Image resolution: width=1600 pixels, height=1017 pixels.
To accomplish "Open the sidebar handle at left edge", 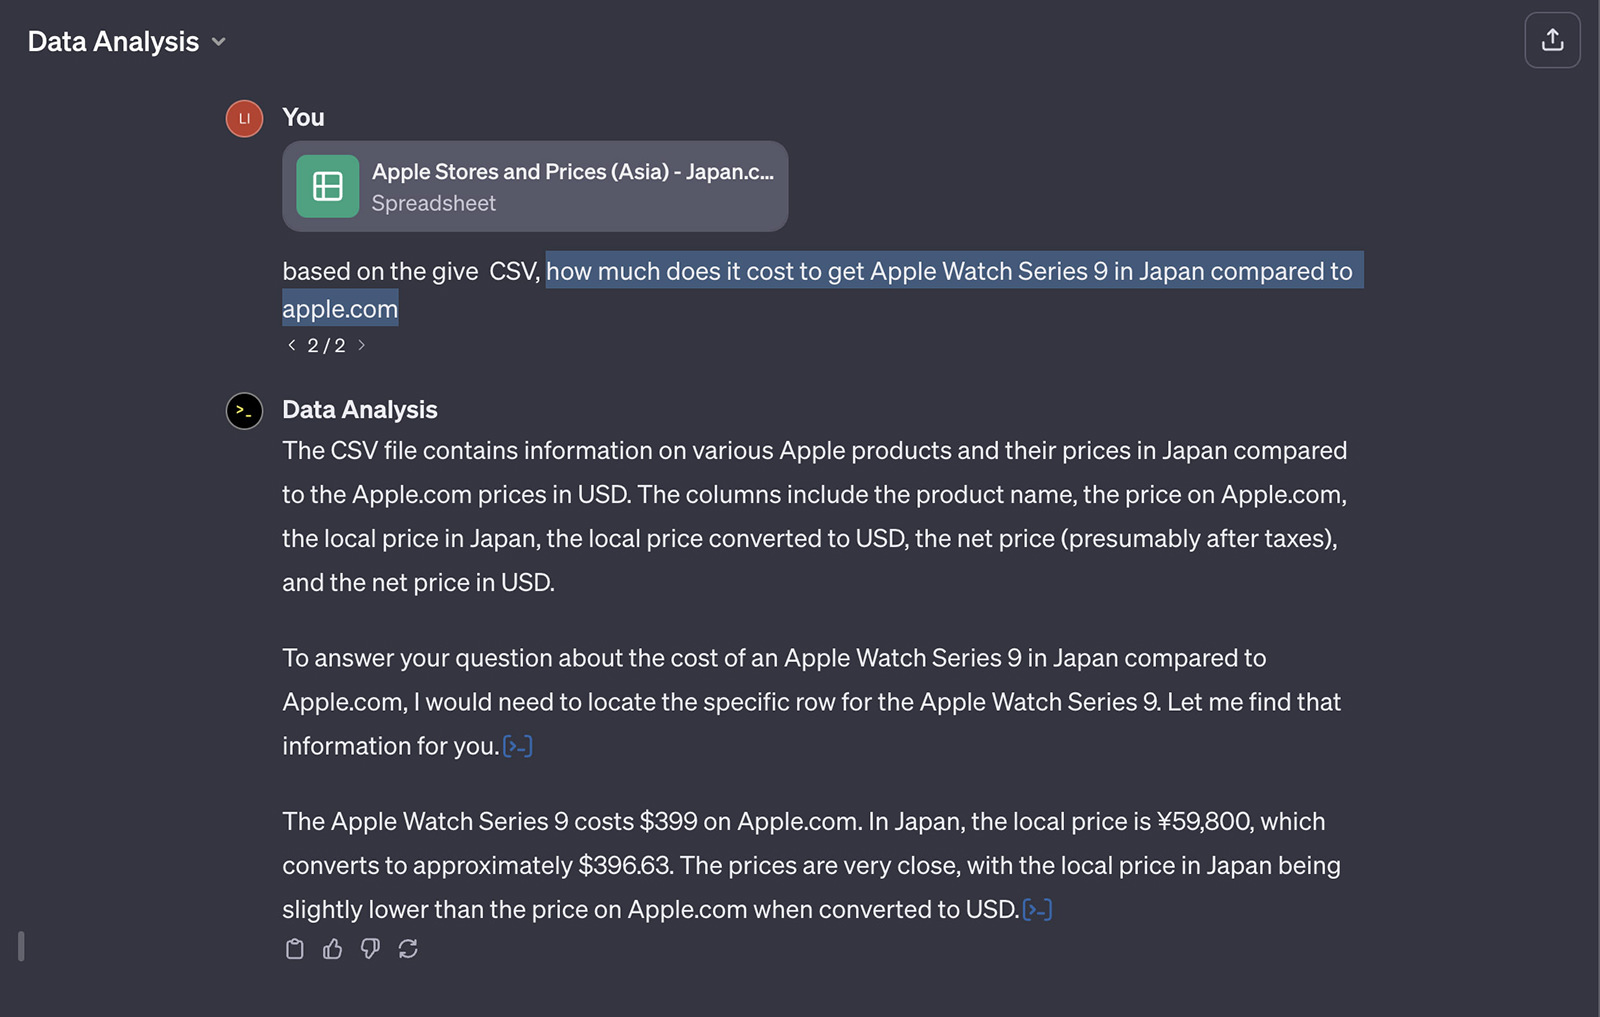I will point(21,946).
